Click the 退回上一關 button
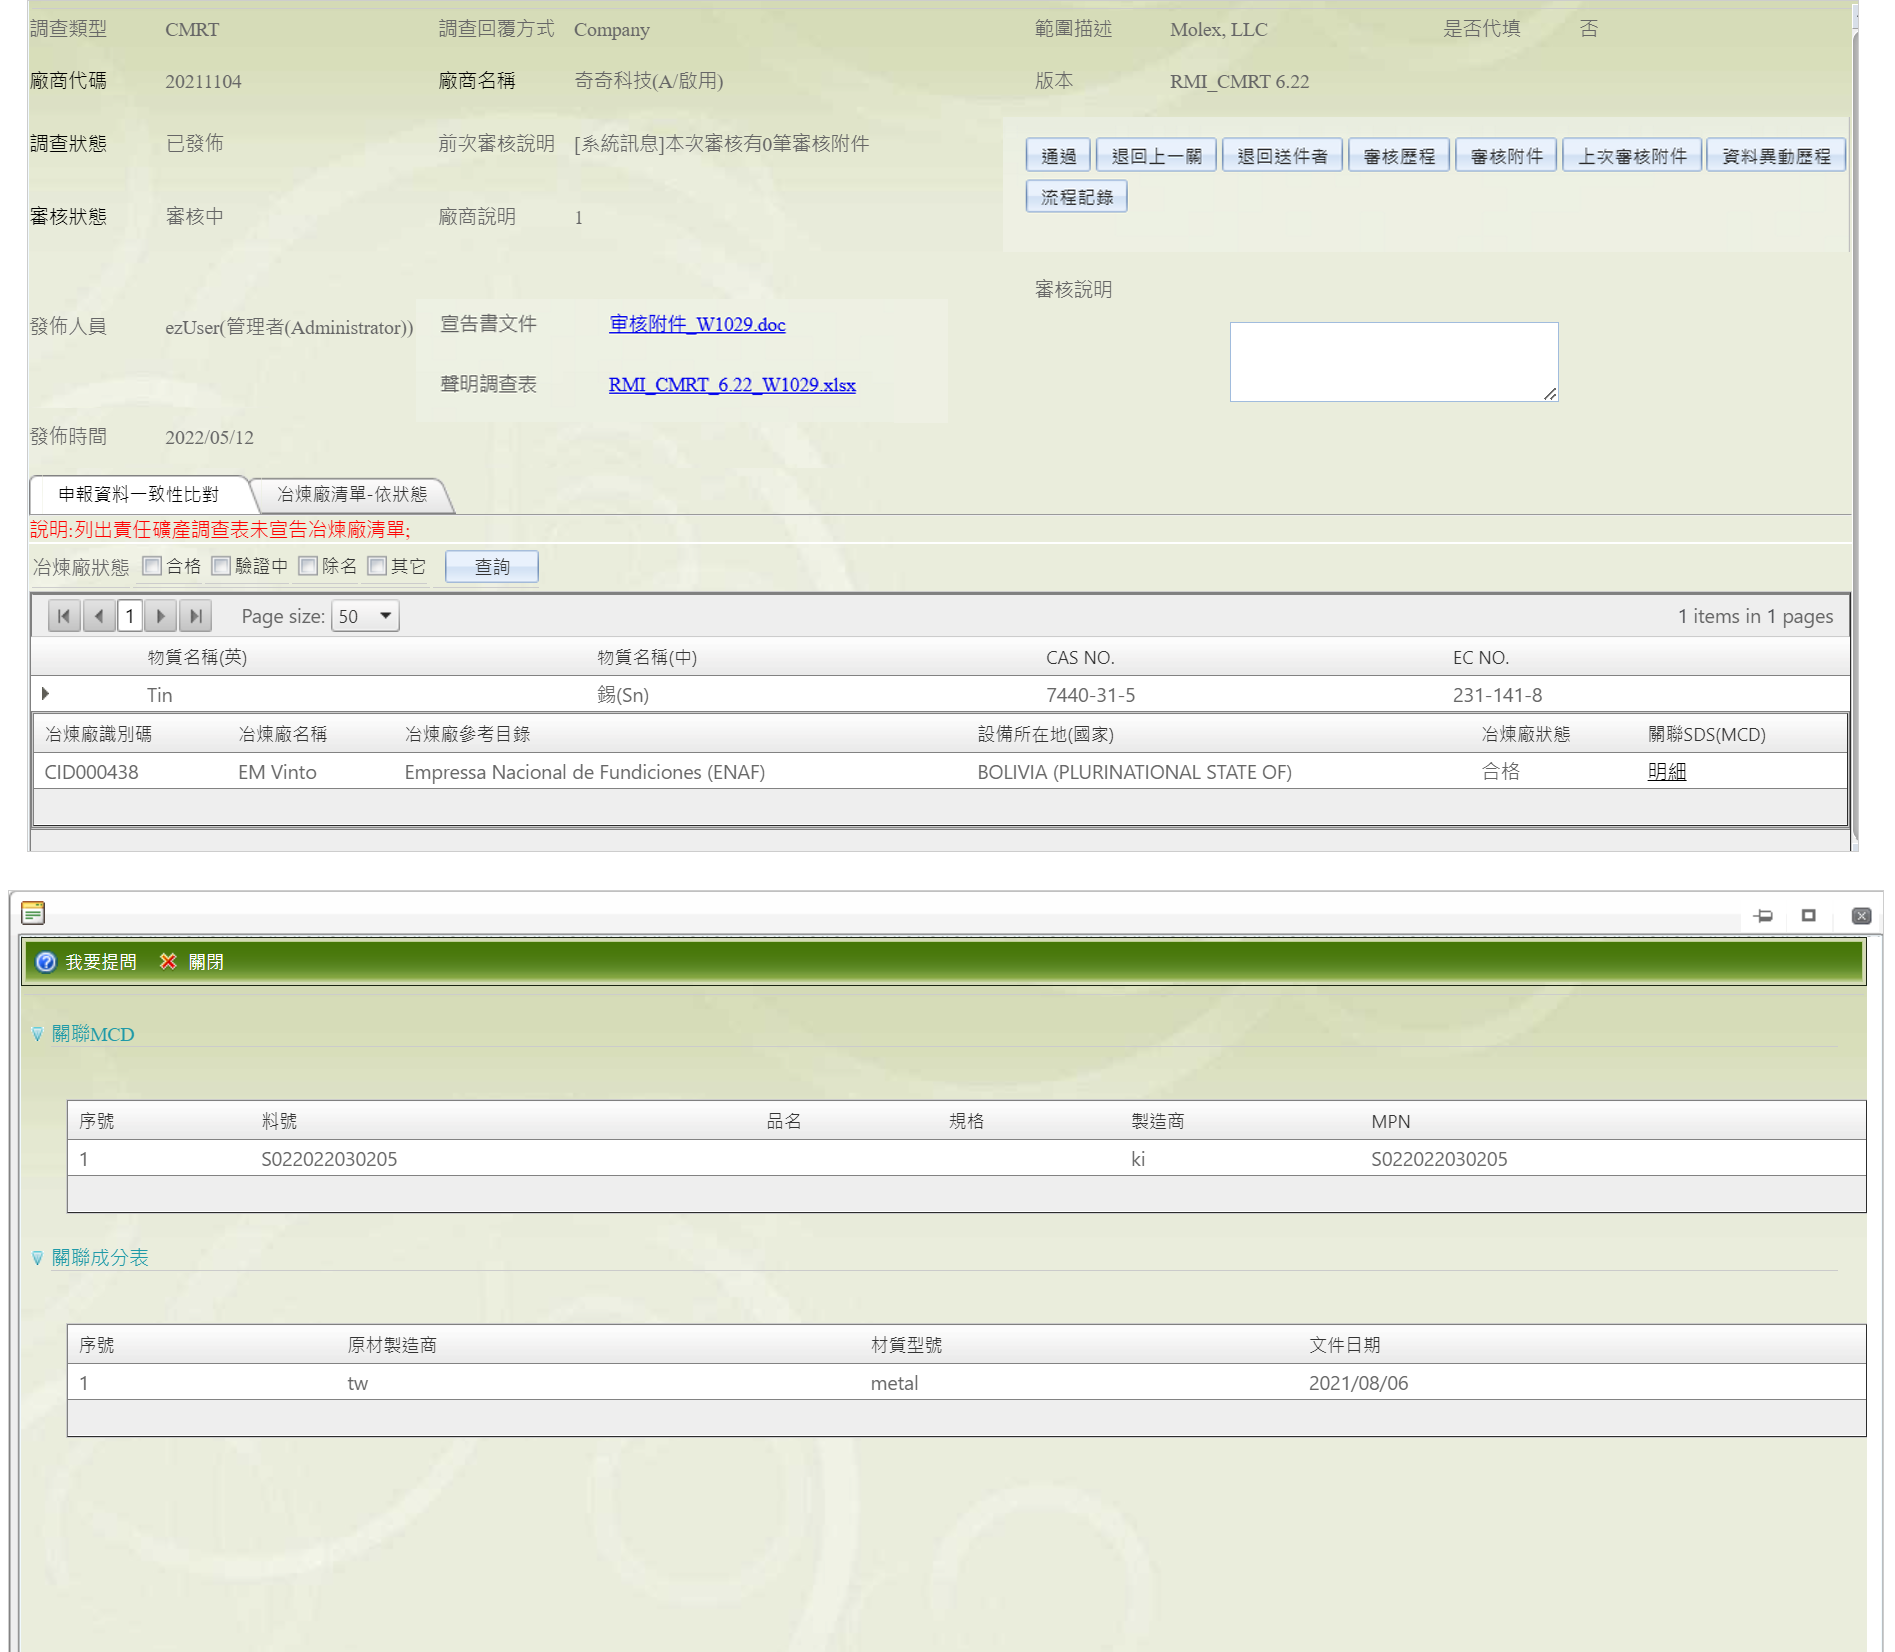This screenshot has height=1652, width=1895. 1156,156
